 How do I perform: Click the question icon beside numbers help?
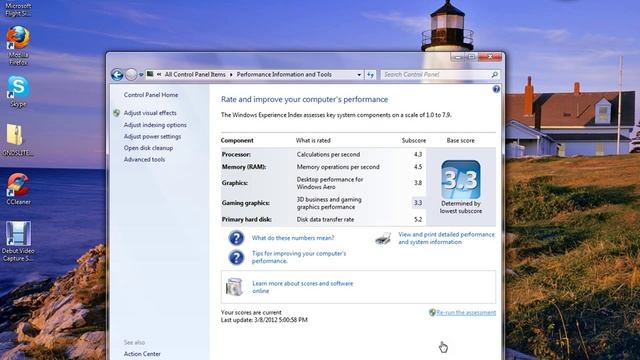coord(236,238)
